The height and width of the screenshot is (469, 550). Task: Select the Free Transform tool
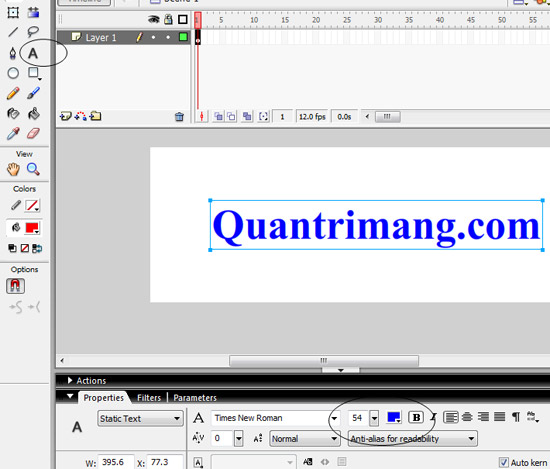[13, 13]
